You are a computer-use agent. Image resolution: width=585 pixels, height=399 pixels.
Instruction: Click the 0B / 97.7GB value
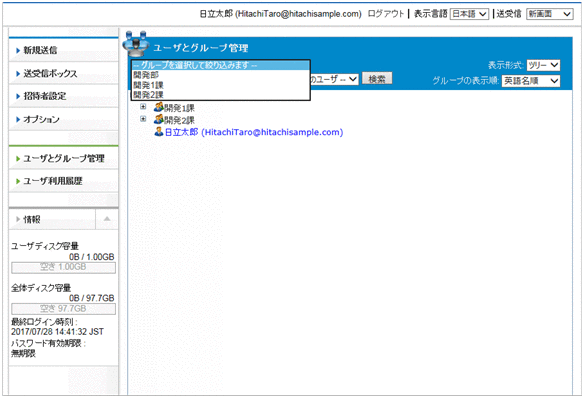point(91,298)
